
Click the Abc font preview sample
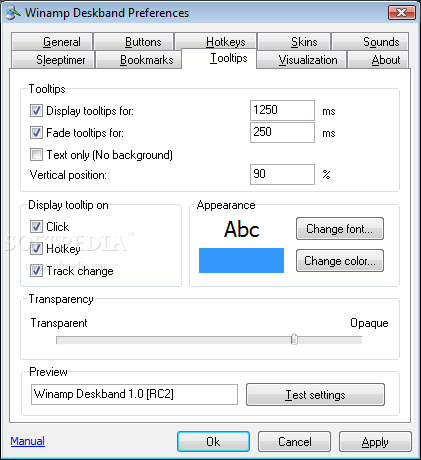(242, 229)
